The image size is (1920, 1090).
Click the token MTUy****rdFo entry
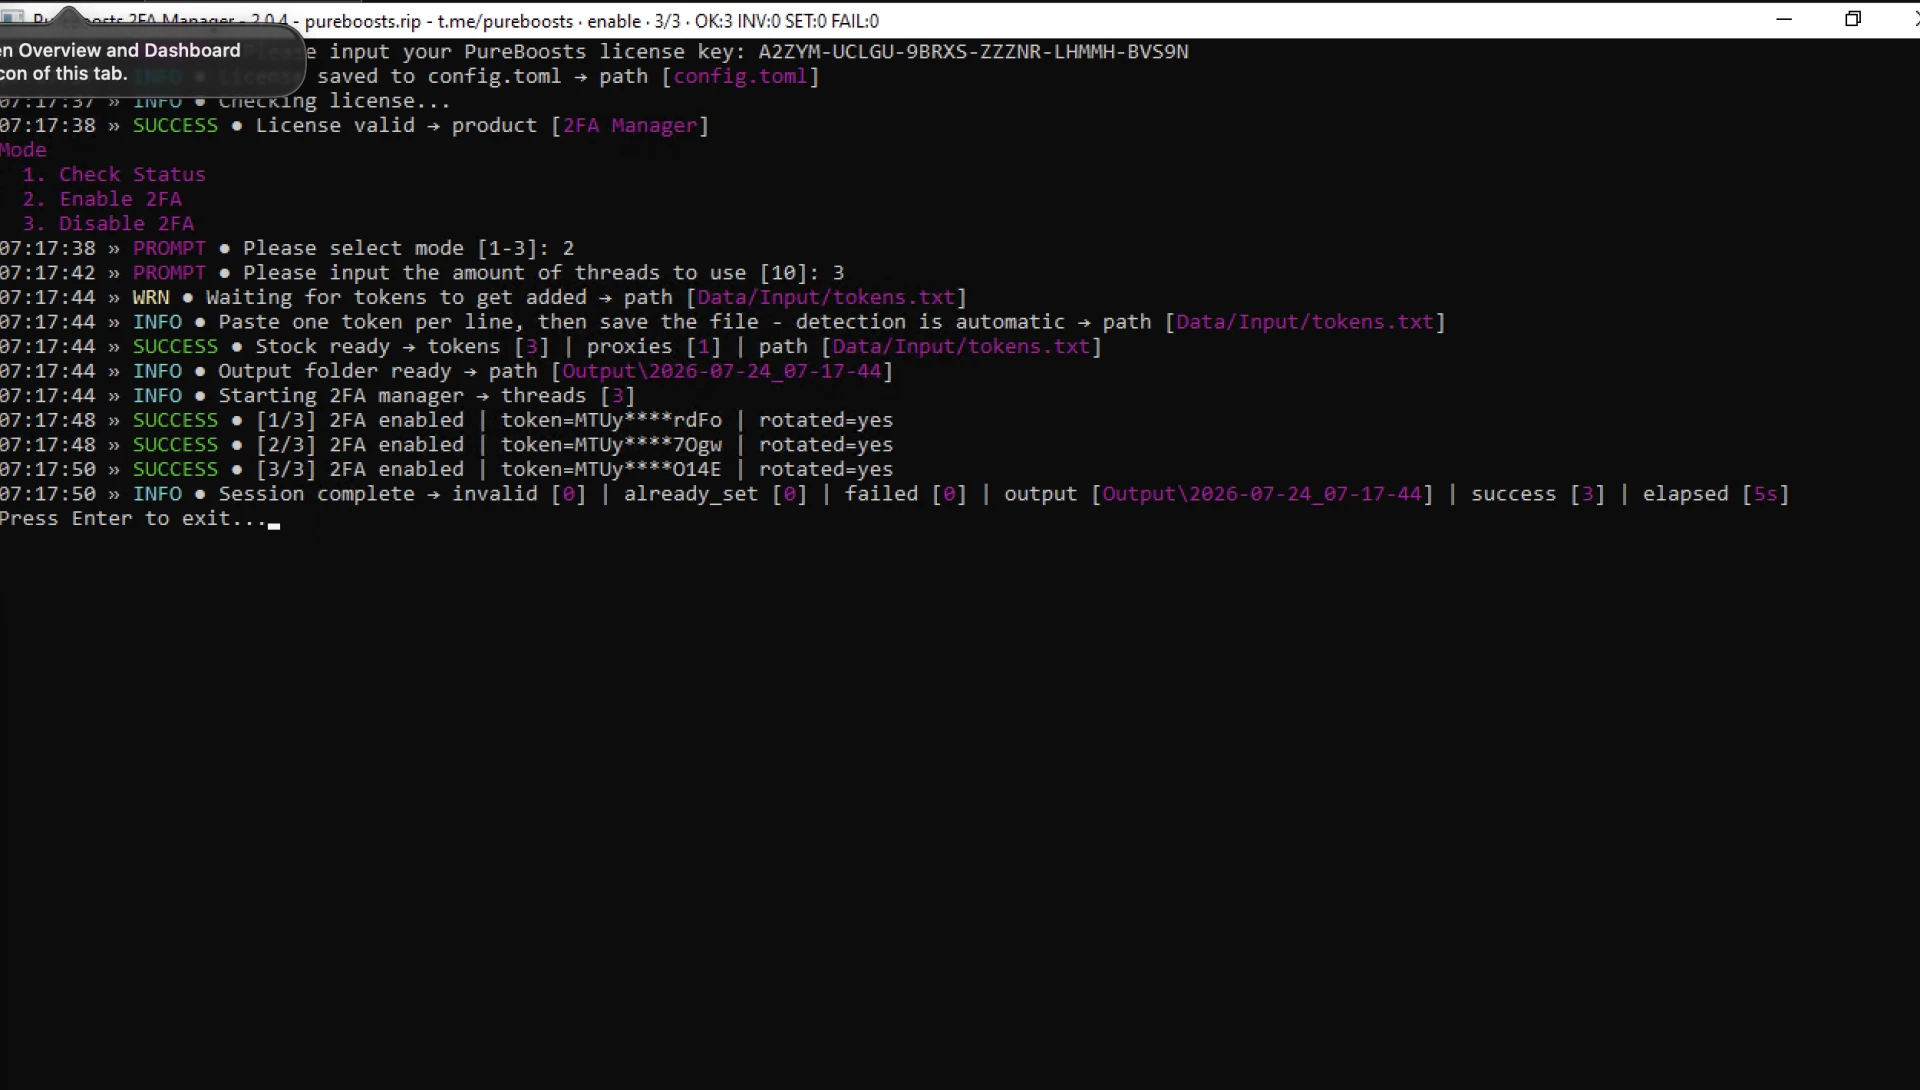click(x=611, y=421)
